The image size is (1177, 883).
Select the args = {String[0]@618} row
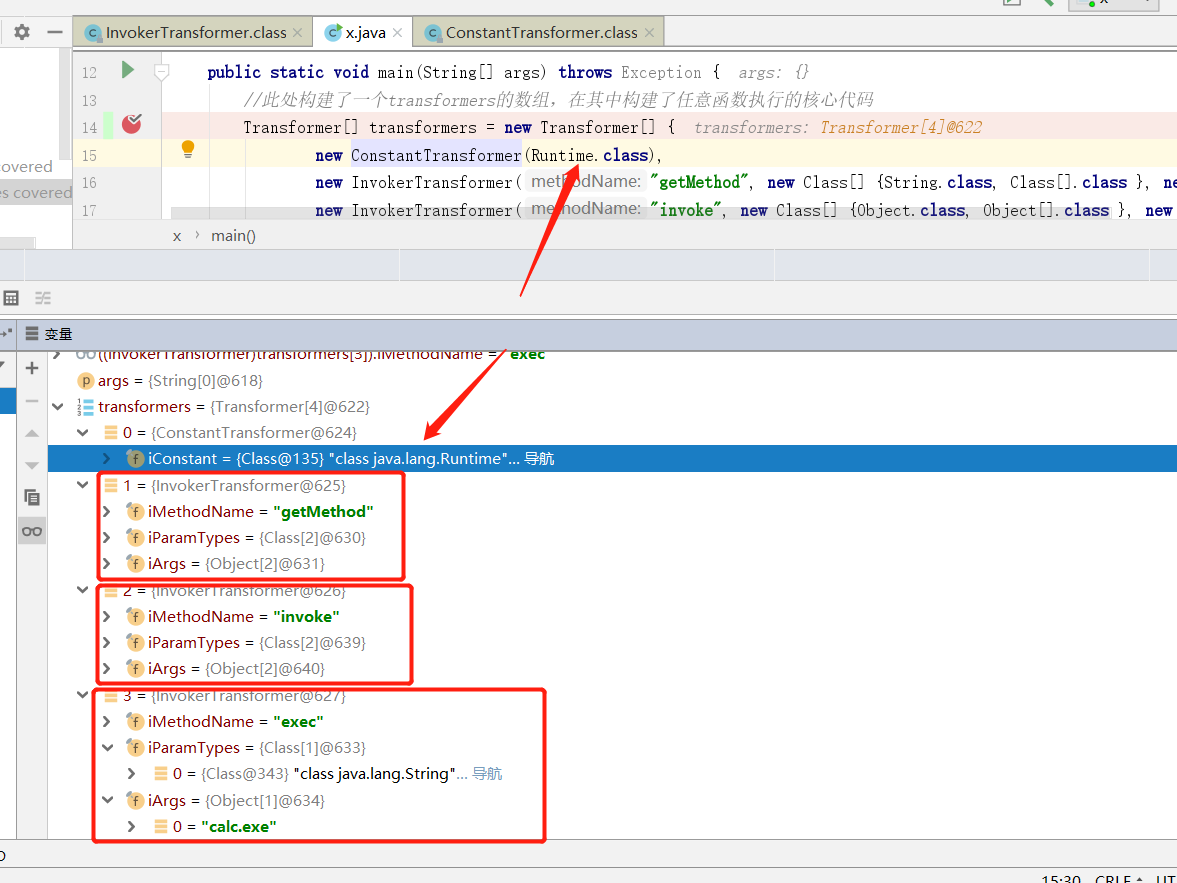612,381
